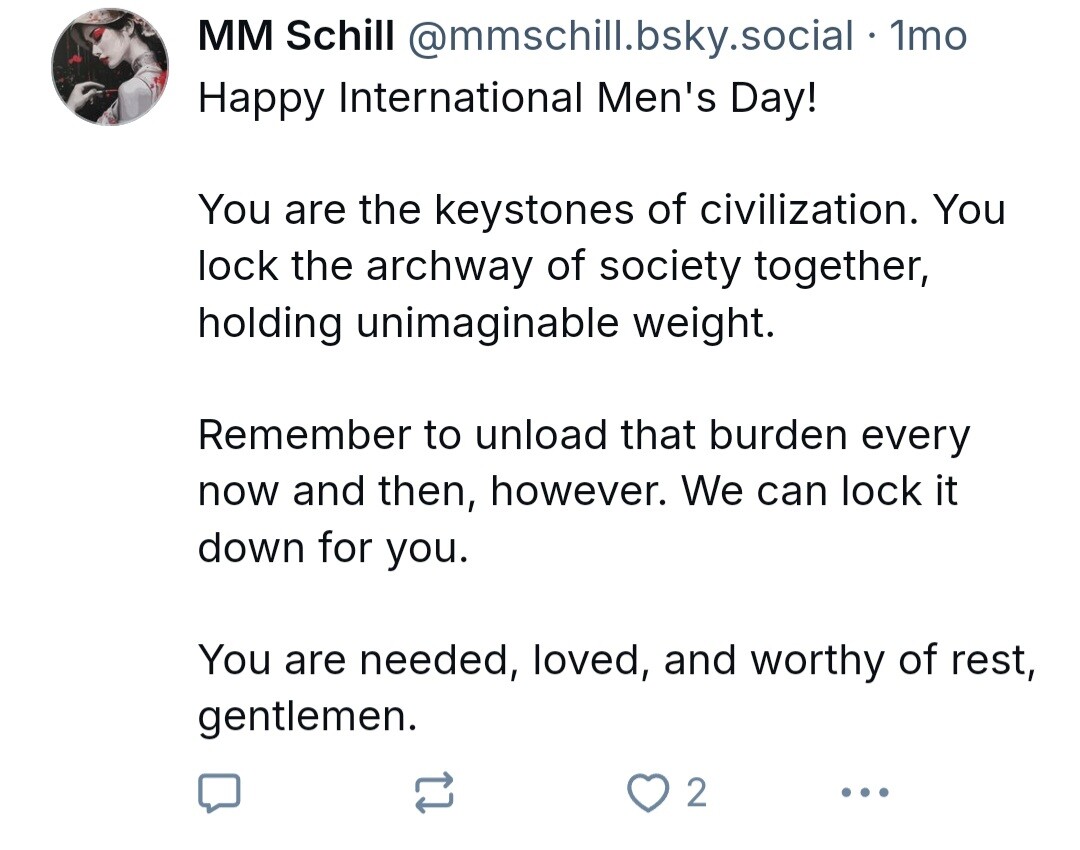Click the line "holding unimaginable weight."
The height and width of the screenshot is (850, 1080).
point(486,322)
